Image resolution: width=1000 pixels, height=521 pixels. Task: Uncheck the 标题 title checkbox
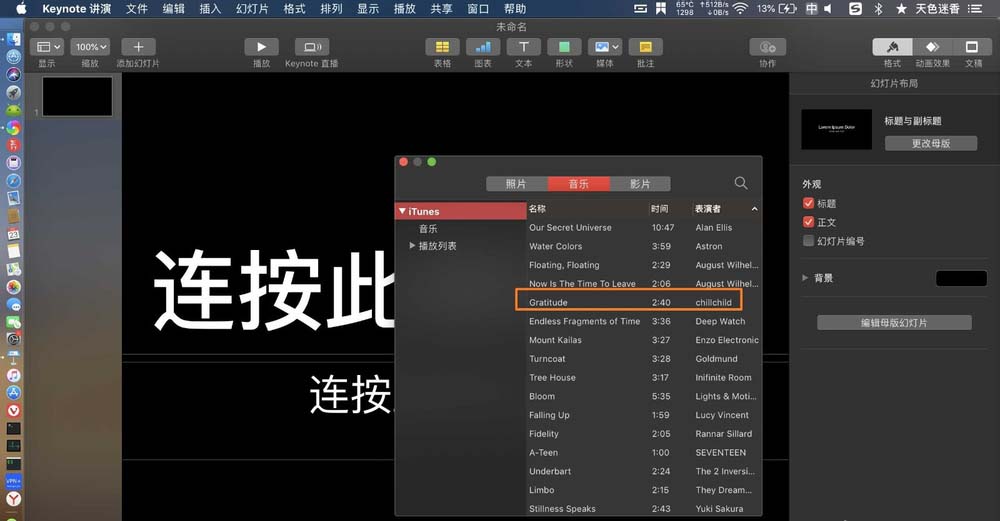808,203
